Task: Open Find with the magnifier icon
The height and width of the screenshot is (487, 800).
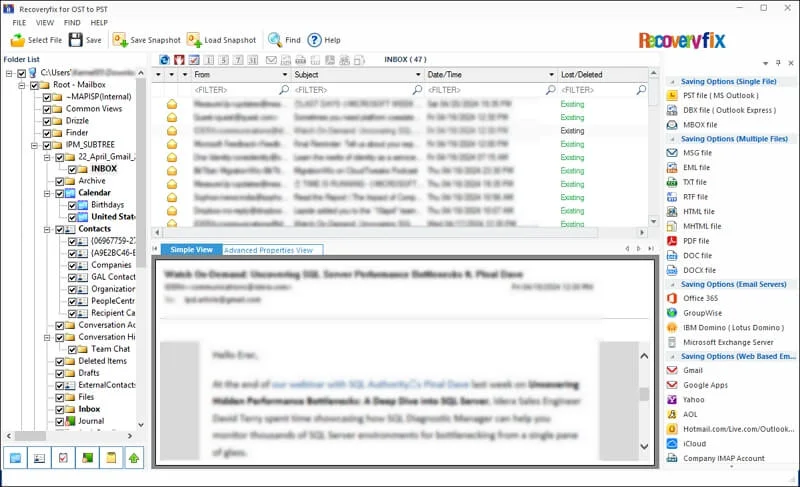Action: tap(275, 40)
